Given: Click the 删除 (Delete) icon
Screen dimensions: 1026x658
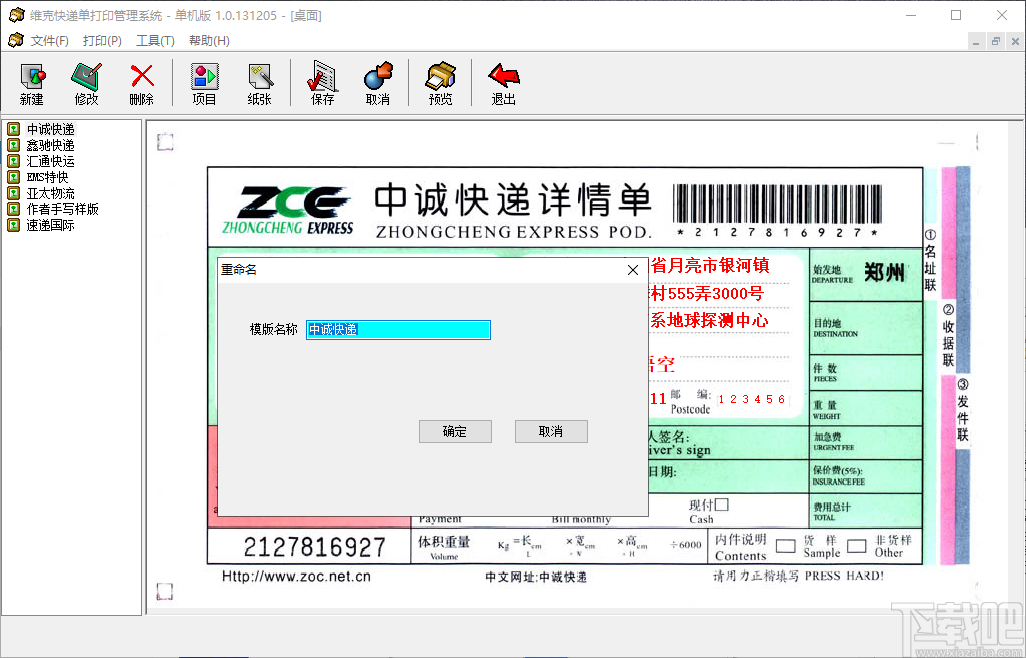Looking at the screenshot, I should (x=141, y=83).
